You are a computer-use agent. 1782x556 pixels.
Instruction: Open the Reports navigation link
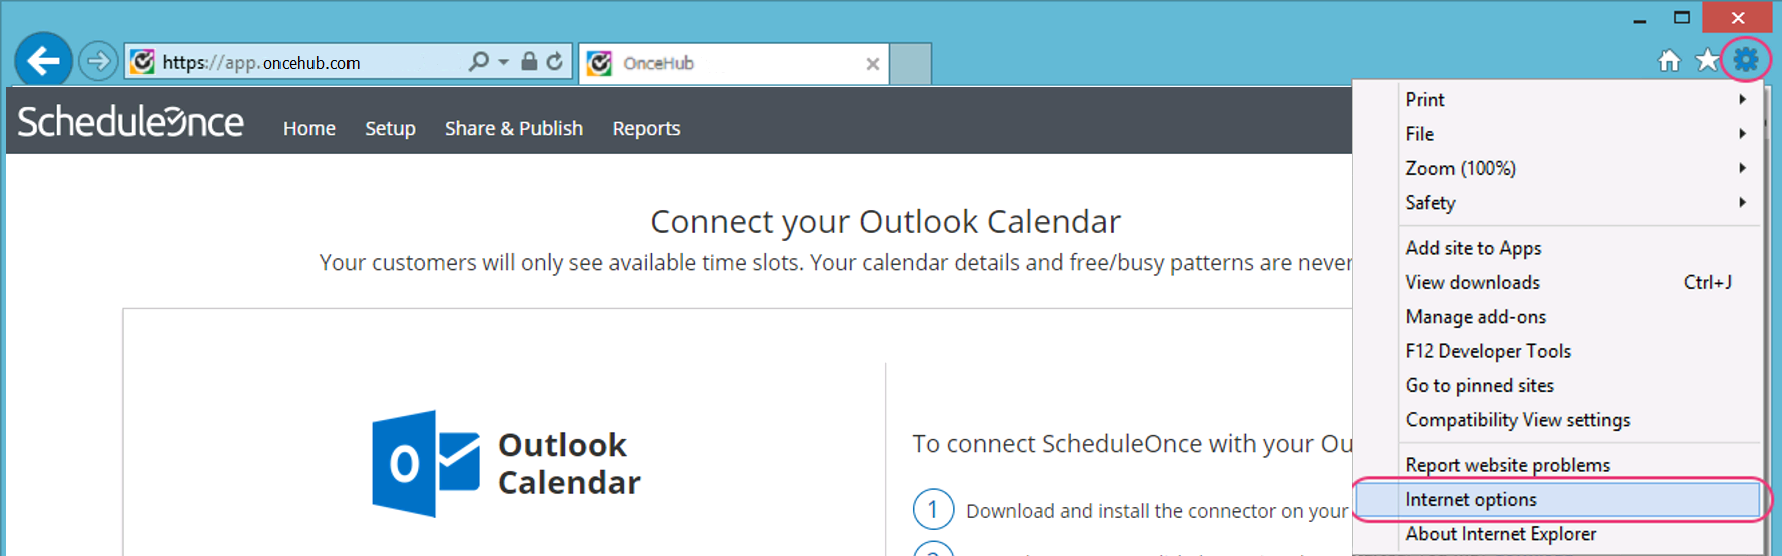coord(646,128)
